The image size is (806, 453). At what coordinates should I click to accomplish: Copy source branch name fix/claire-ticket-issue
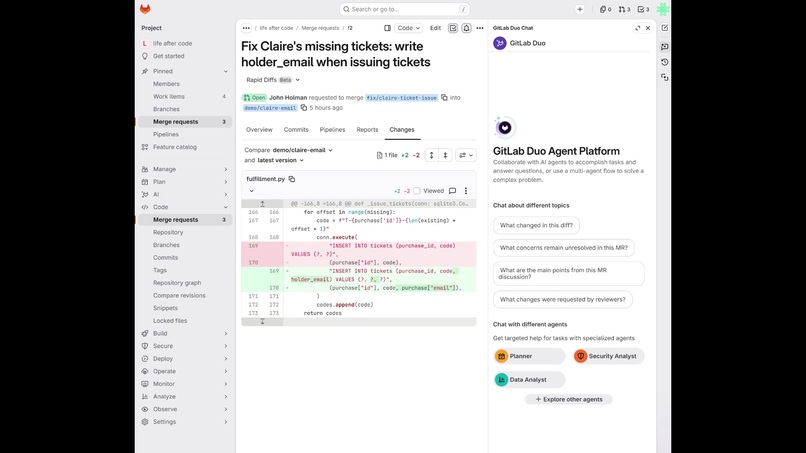tap(444, 97)
